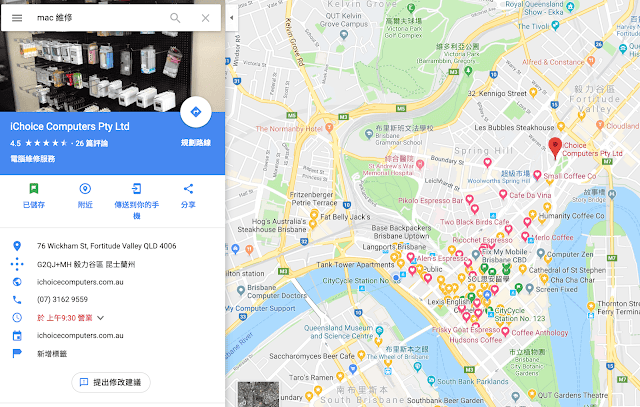Screen dimensions: 640x407
Task: Click The Tivoli map marker
Action: tap(555, 25)
